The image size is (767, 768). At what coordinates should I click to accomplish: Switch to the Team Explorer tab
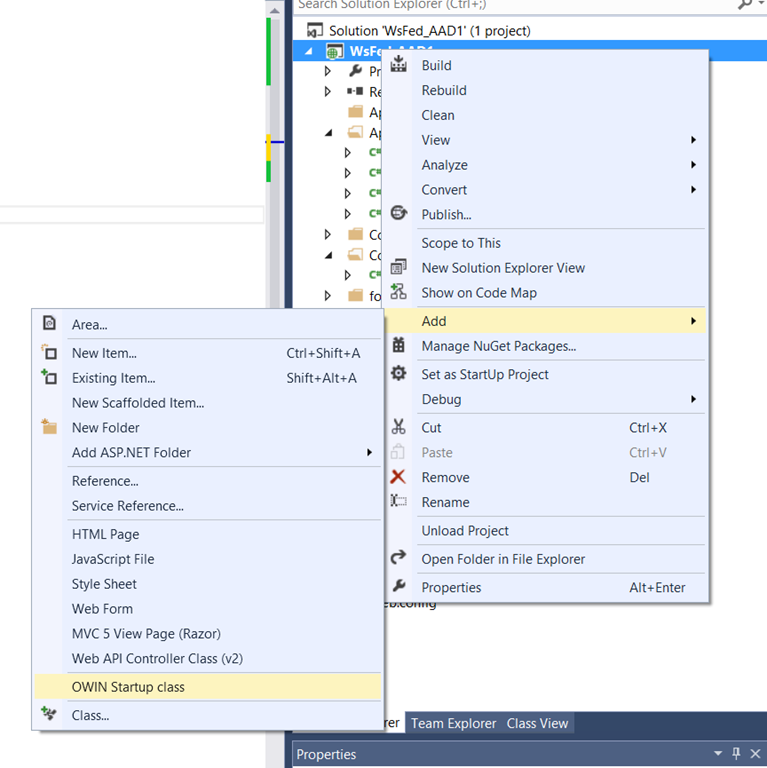[454, 723]
